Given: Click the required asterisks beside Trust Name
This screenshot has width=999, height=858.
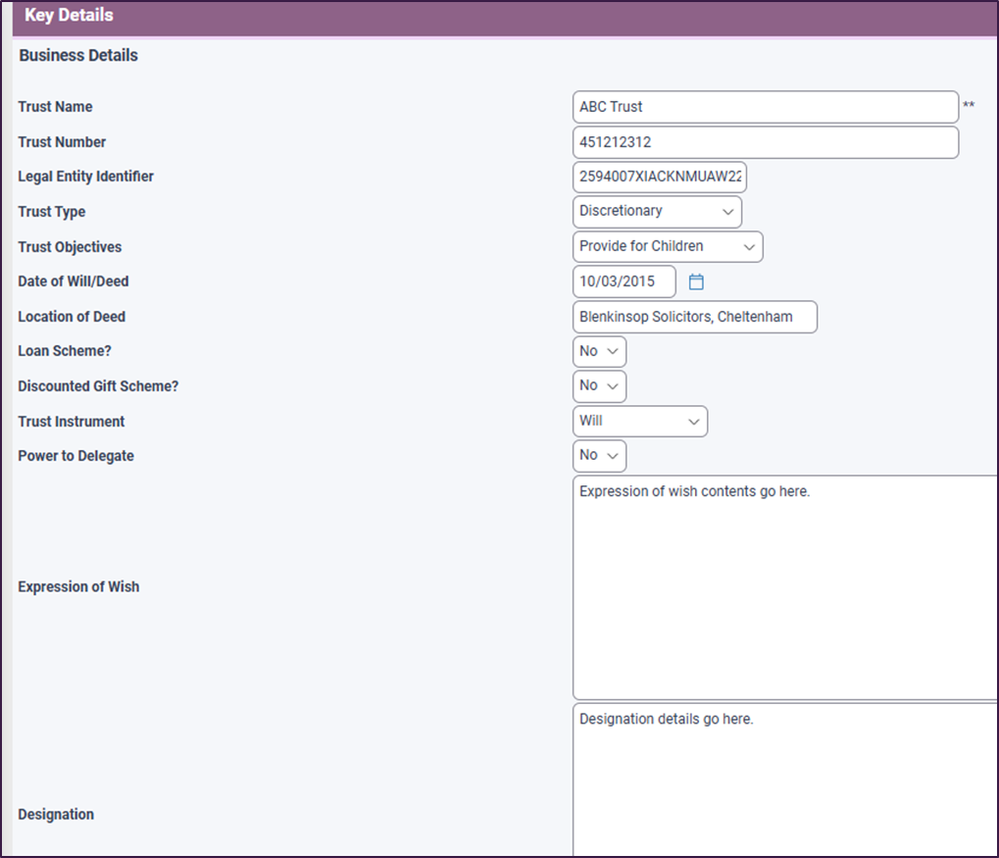Looking at the screenshot, I should (968, 106).
